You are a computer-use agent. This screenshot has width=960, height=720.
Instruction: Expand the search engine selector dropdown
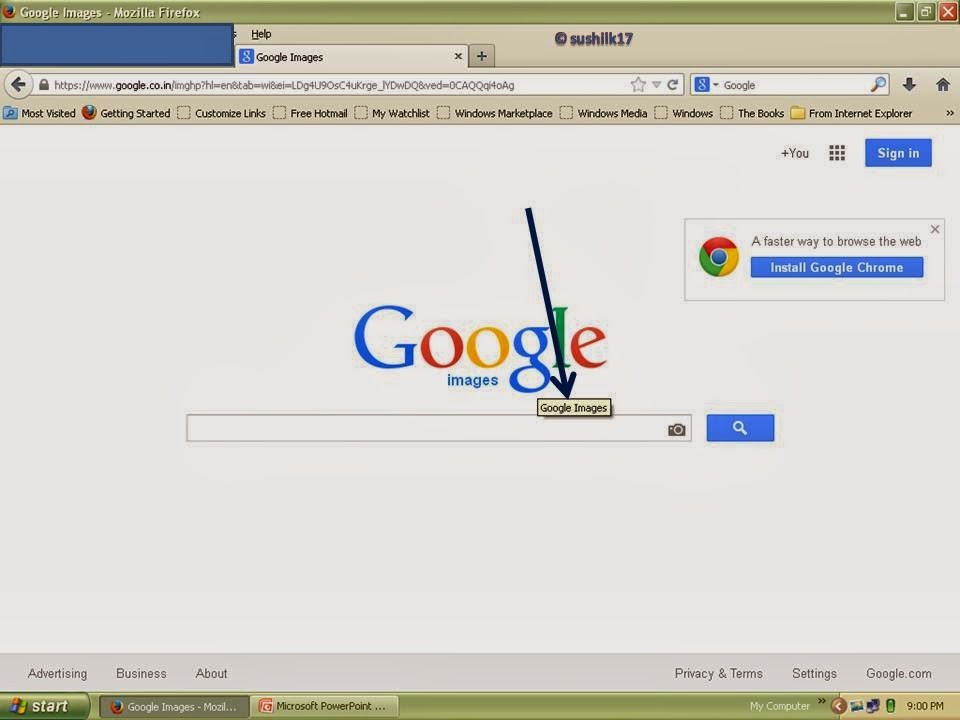(707, 85)
